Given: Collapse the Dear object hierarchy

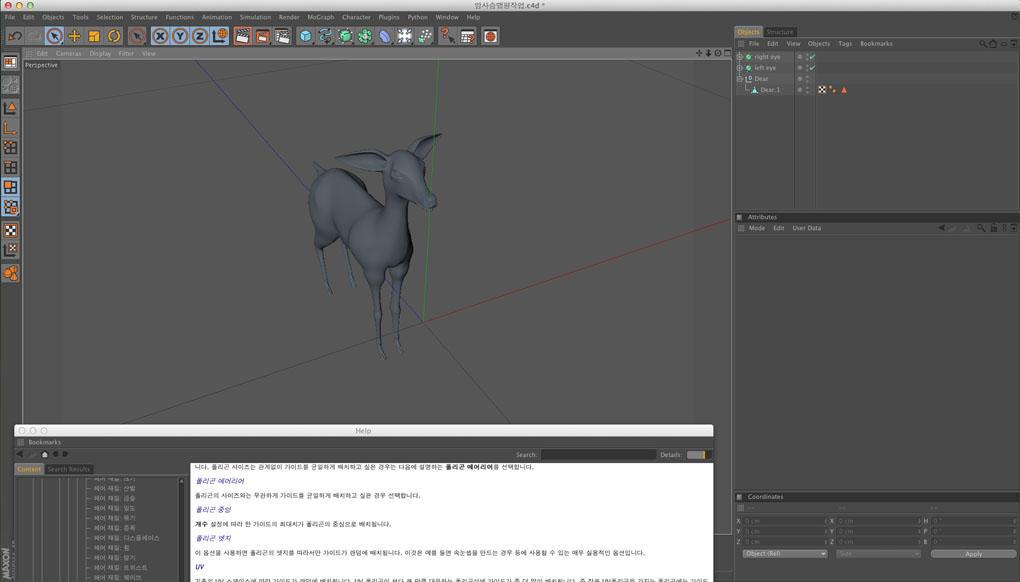Looking at the screenshot, I should click(x=740, y=79).
